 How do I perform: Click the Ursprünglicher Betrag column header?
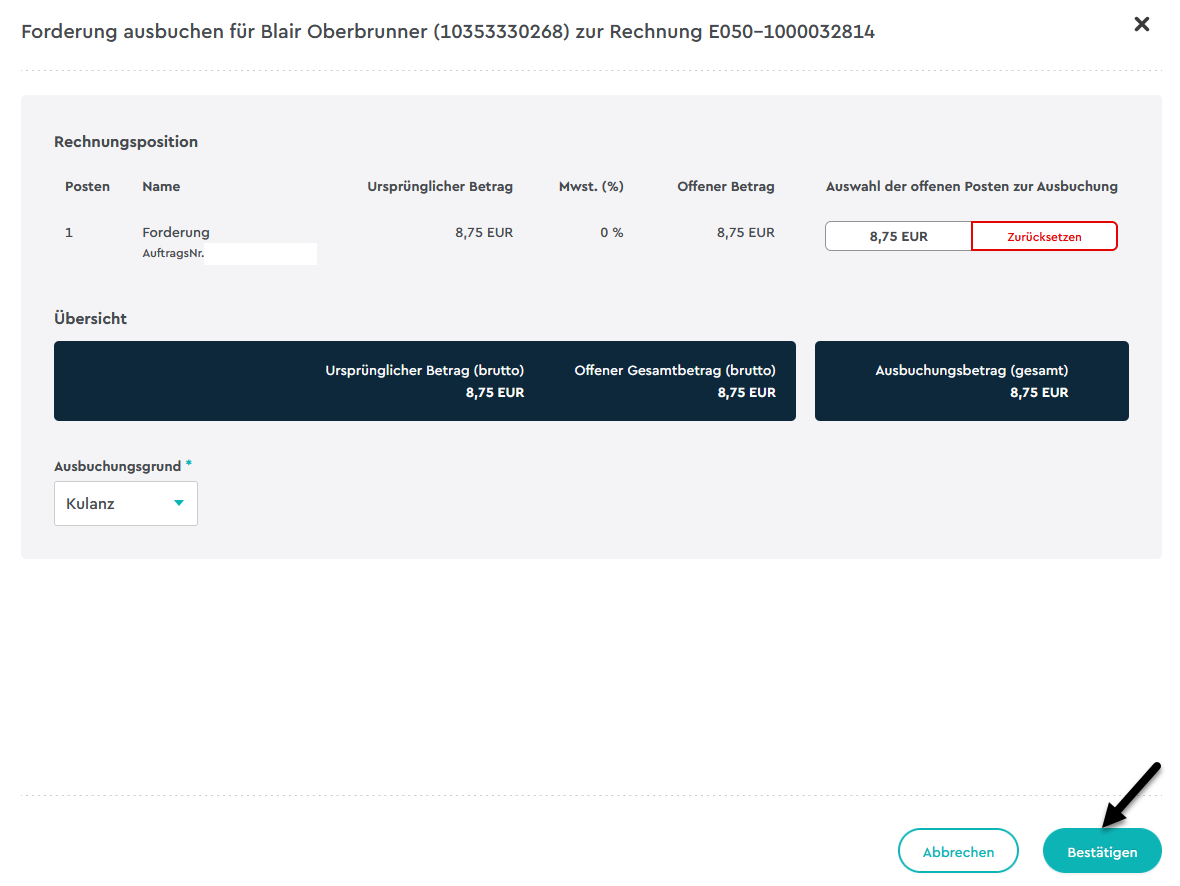pos(440,187)
